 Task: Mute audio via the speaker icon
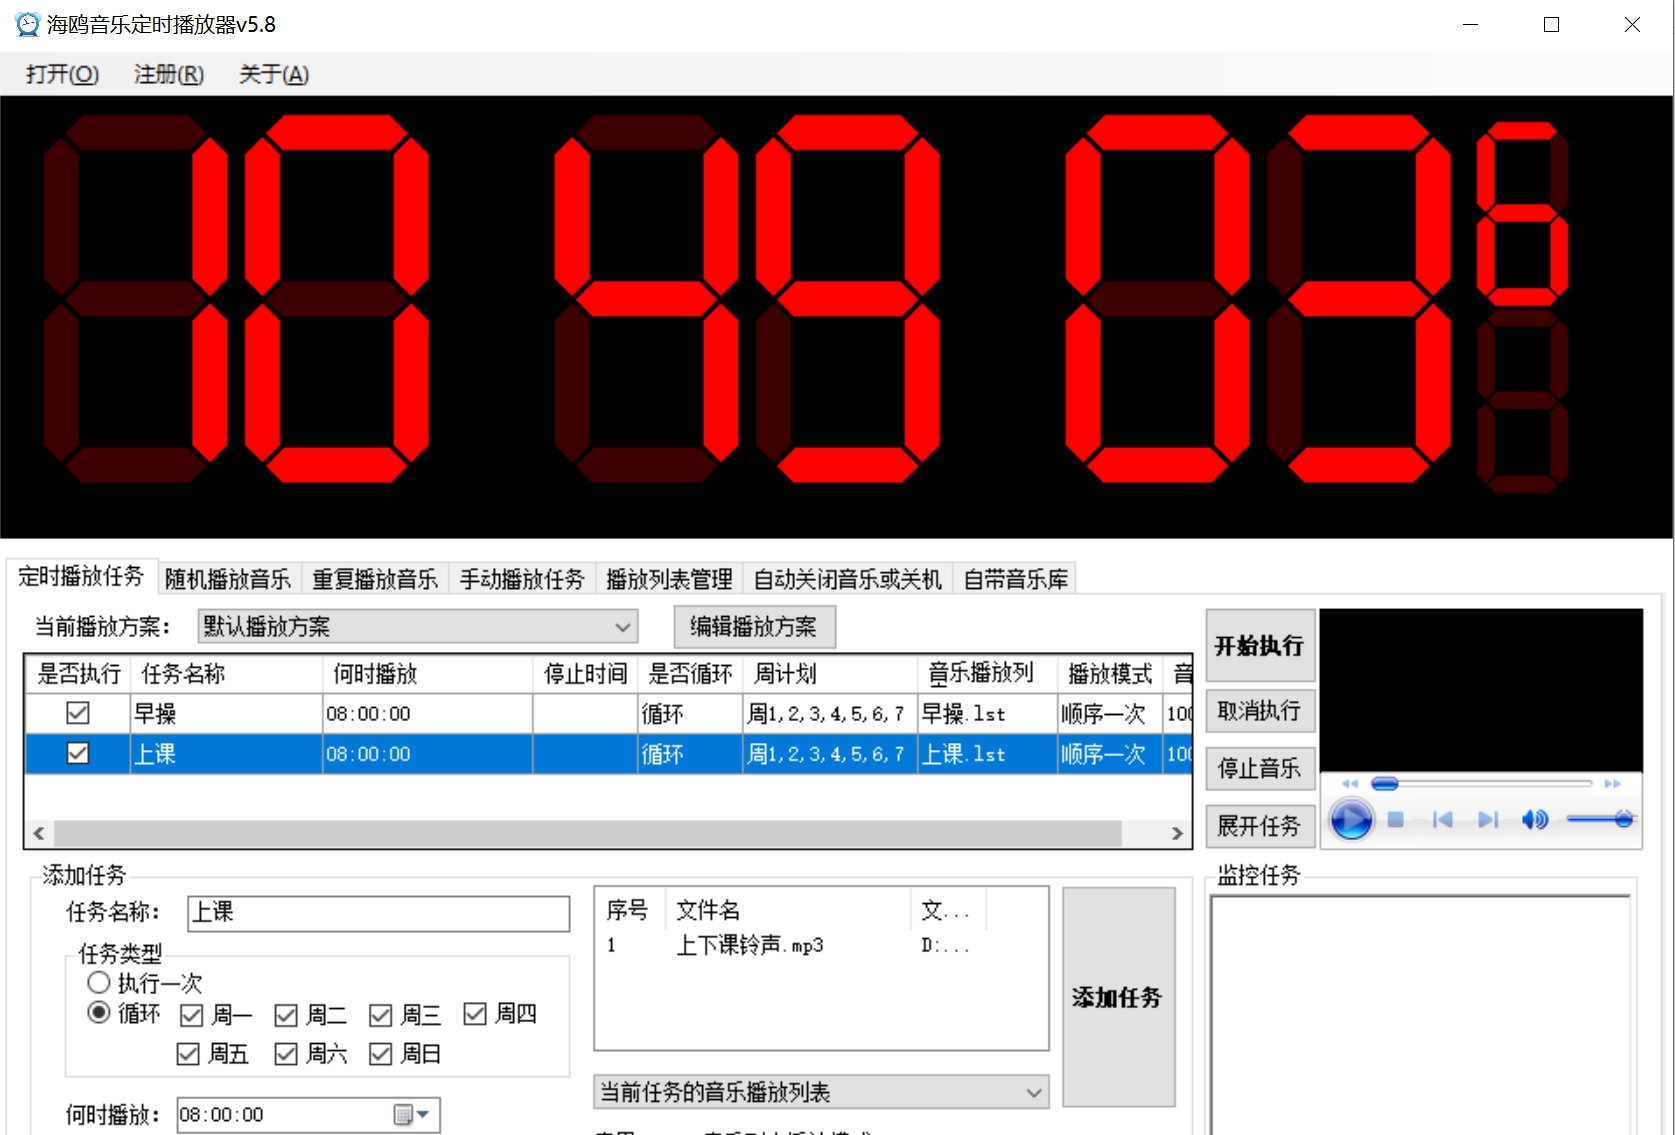pyautogui.click(x=1535, y=819)
